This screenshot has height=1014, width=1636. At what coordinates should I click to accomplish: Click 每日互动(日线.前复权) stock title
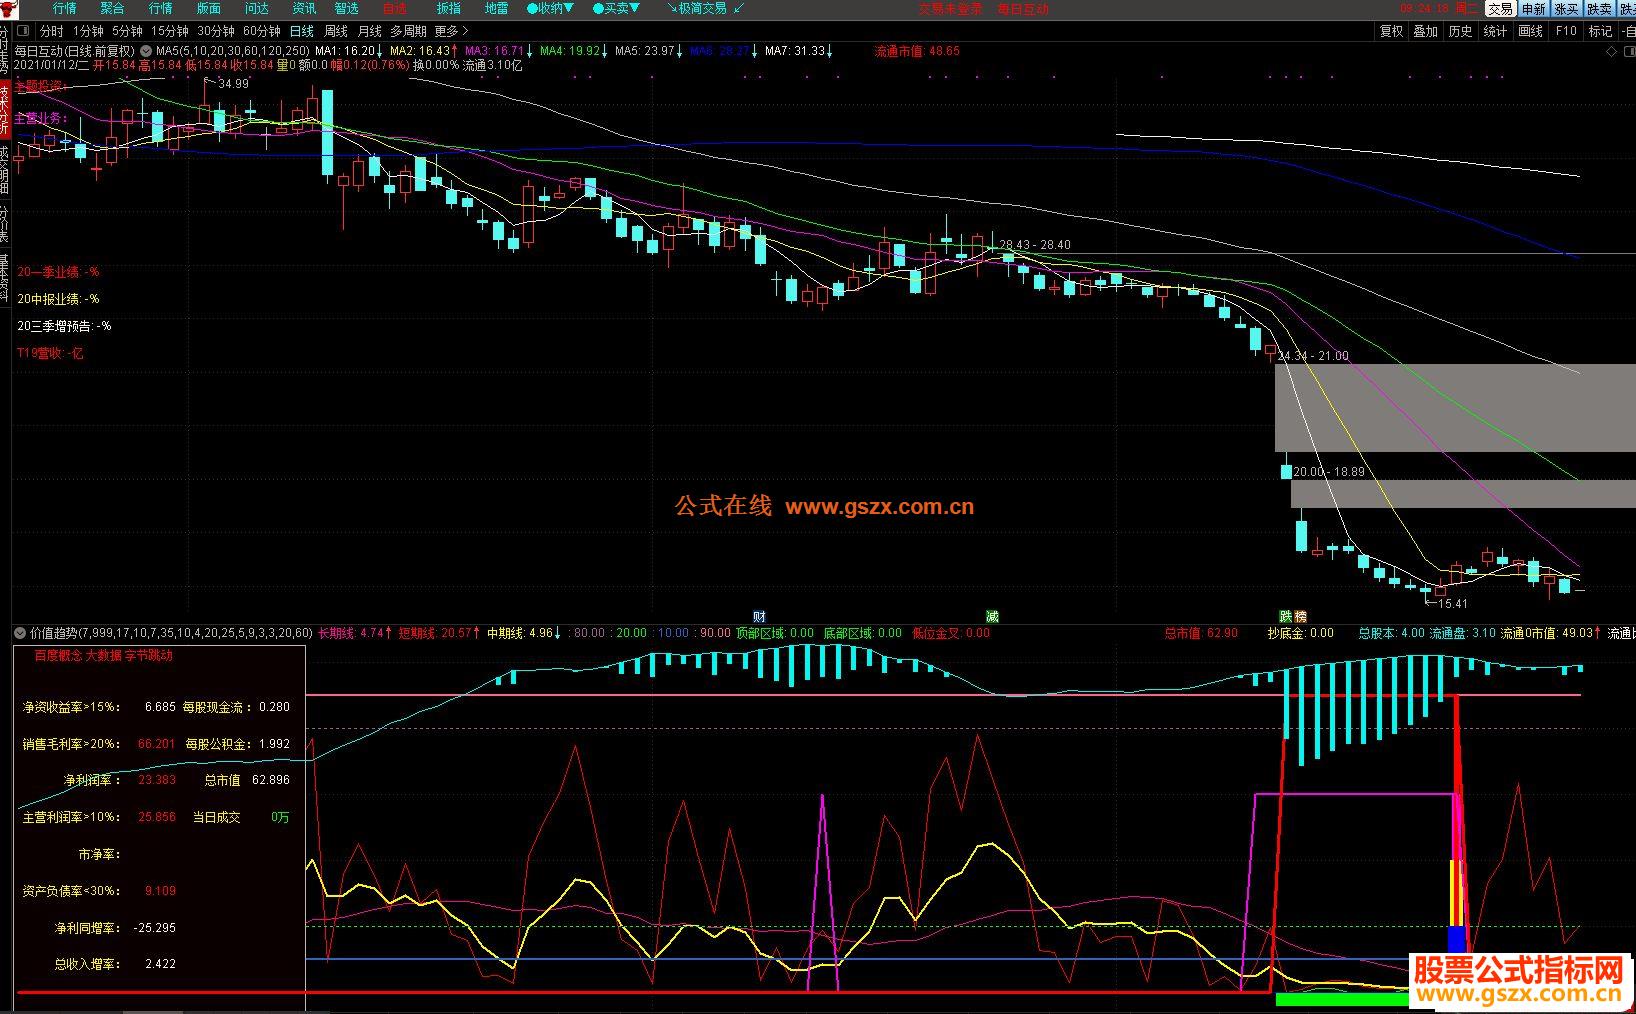pyautogui.click(x=75, y=51)
